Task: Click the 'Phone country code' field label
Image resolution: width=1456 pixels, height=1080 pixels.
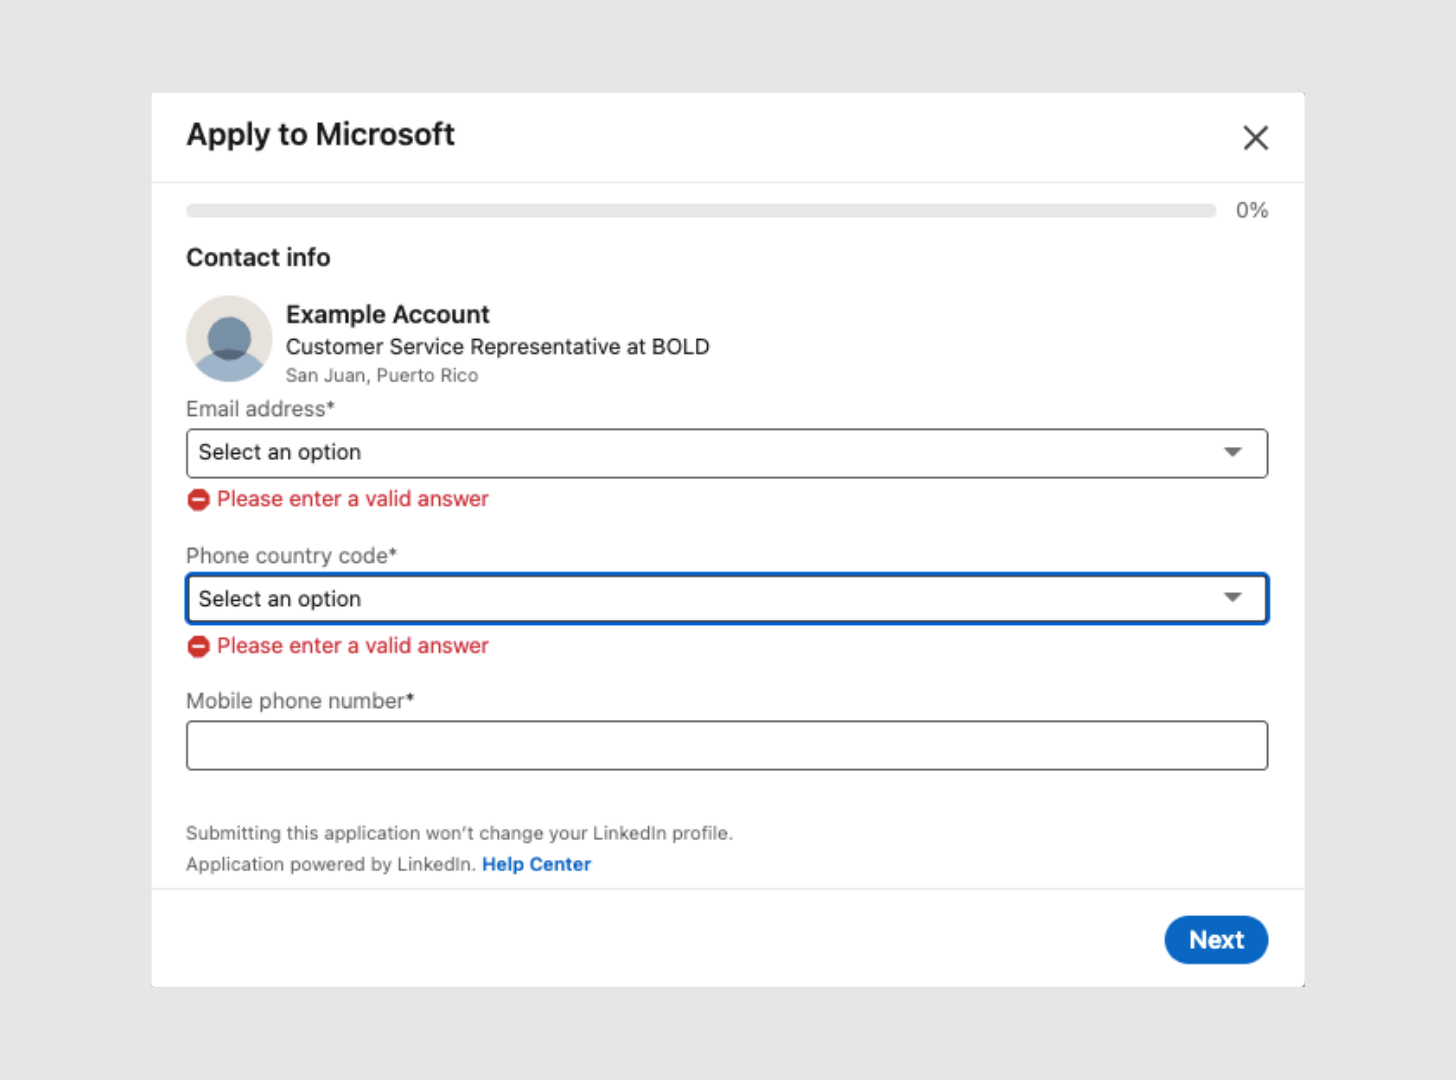Action: click(291, 555)
